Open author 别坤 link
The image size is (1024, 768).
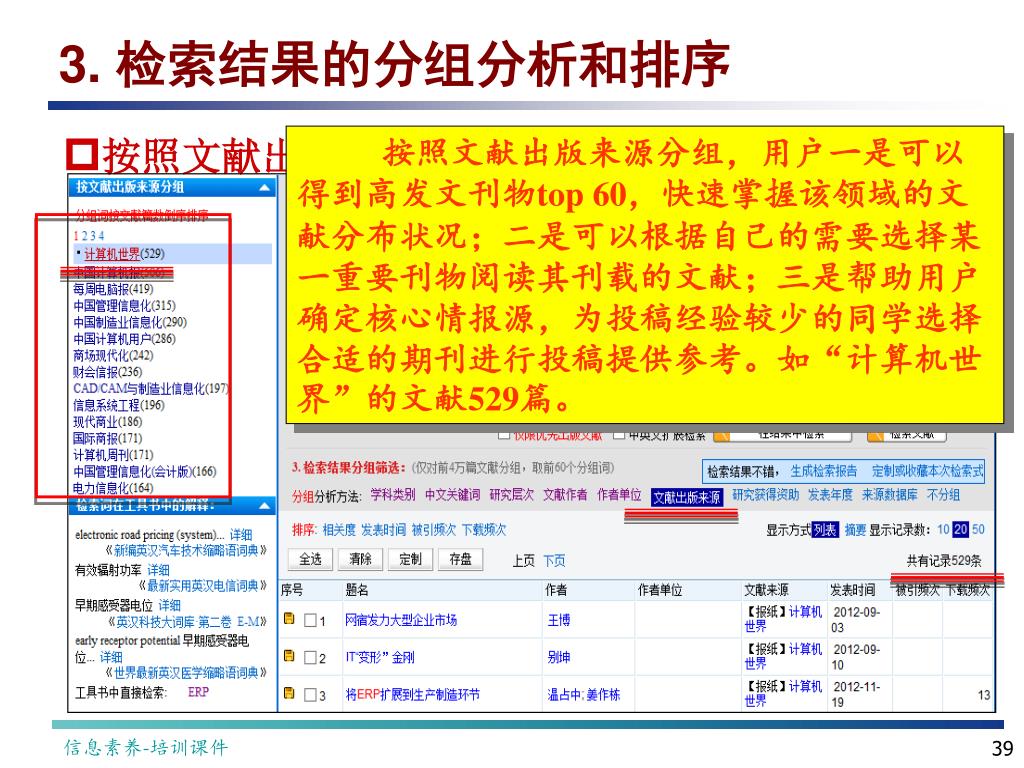558,657
